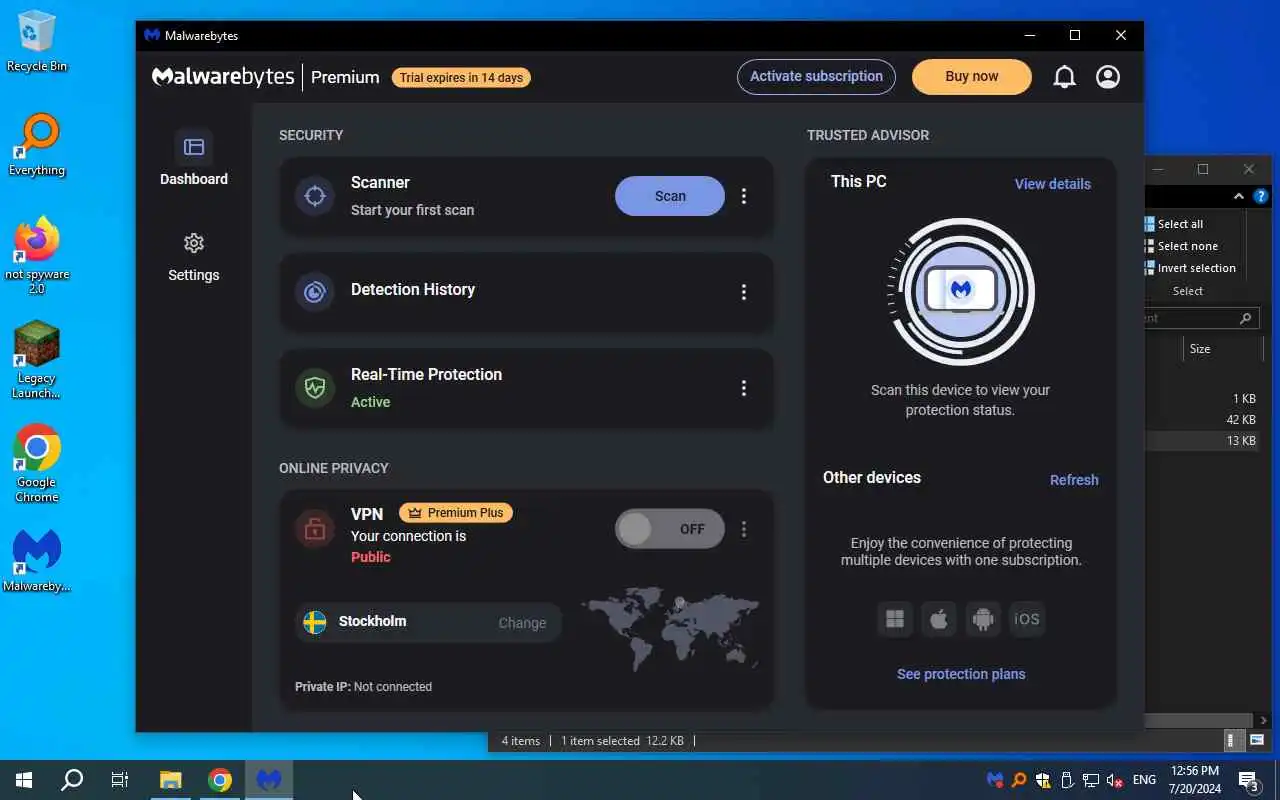
Task: Select the Apple platform icon under Other devices
Action: (939, 619)
